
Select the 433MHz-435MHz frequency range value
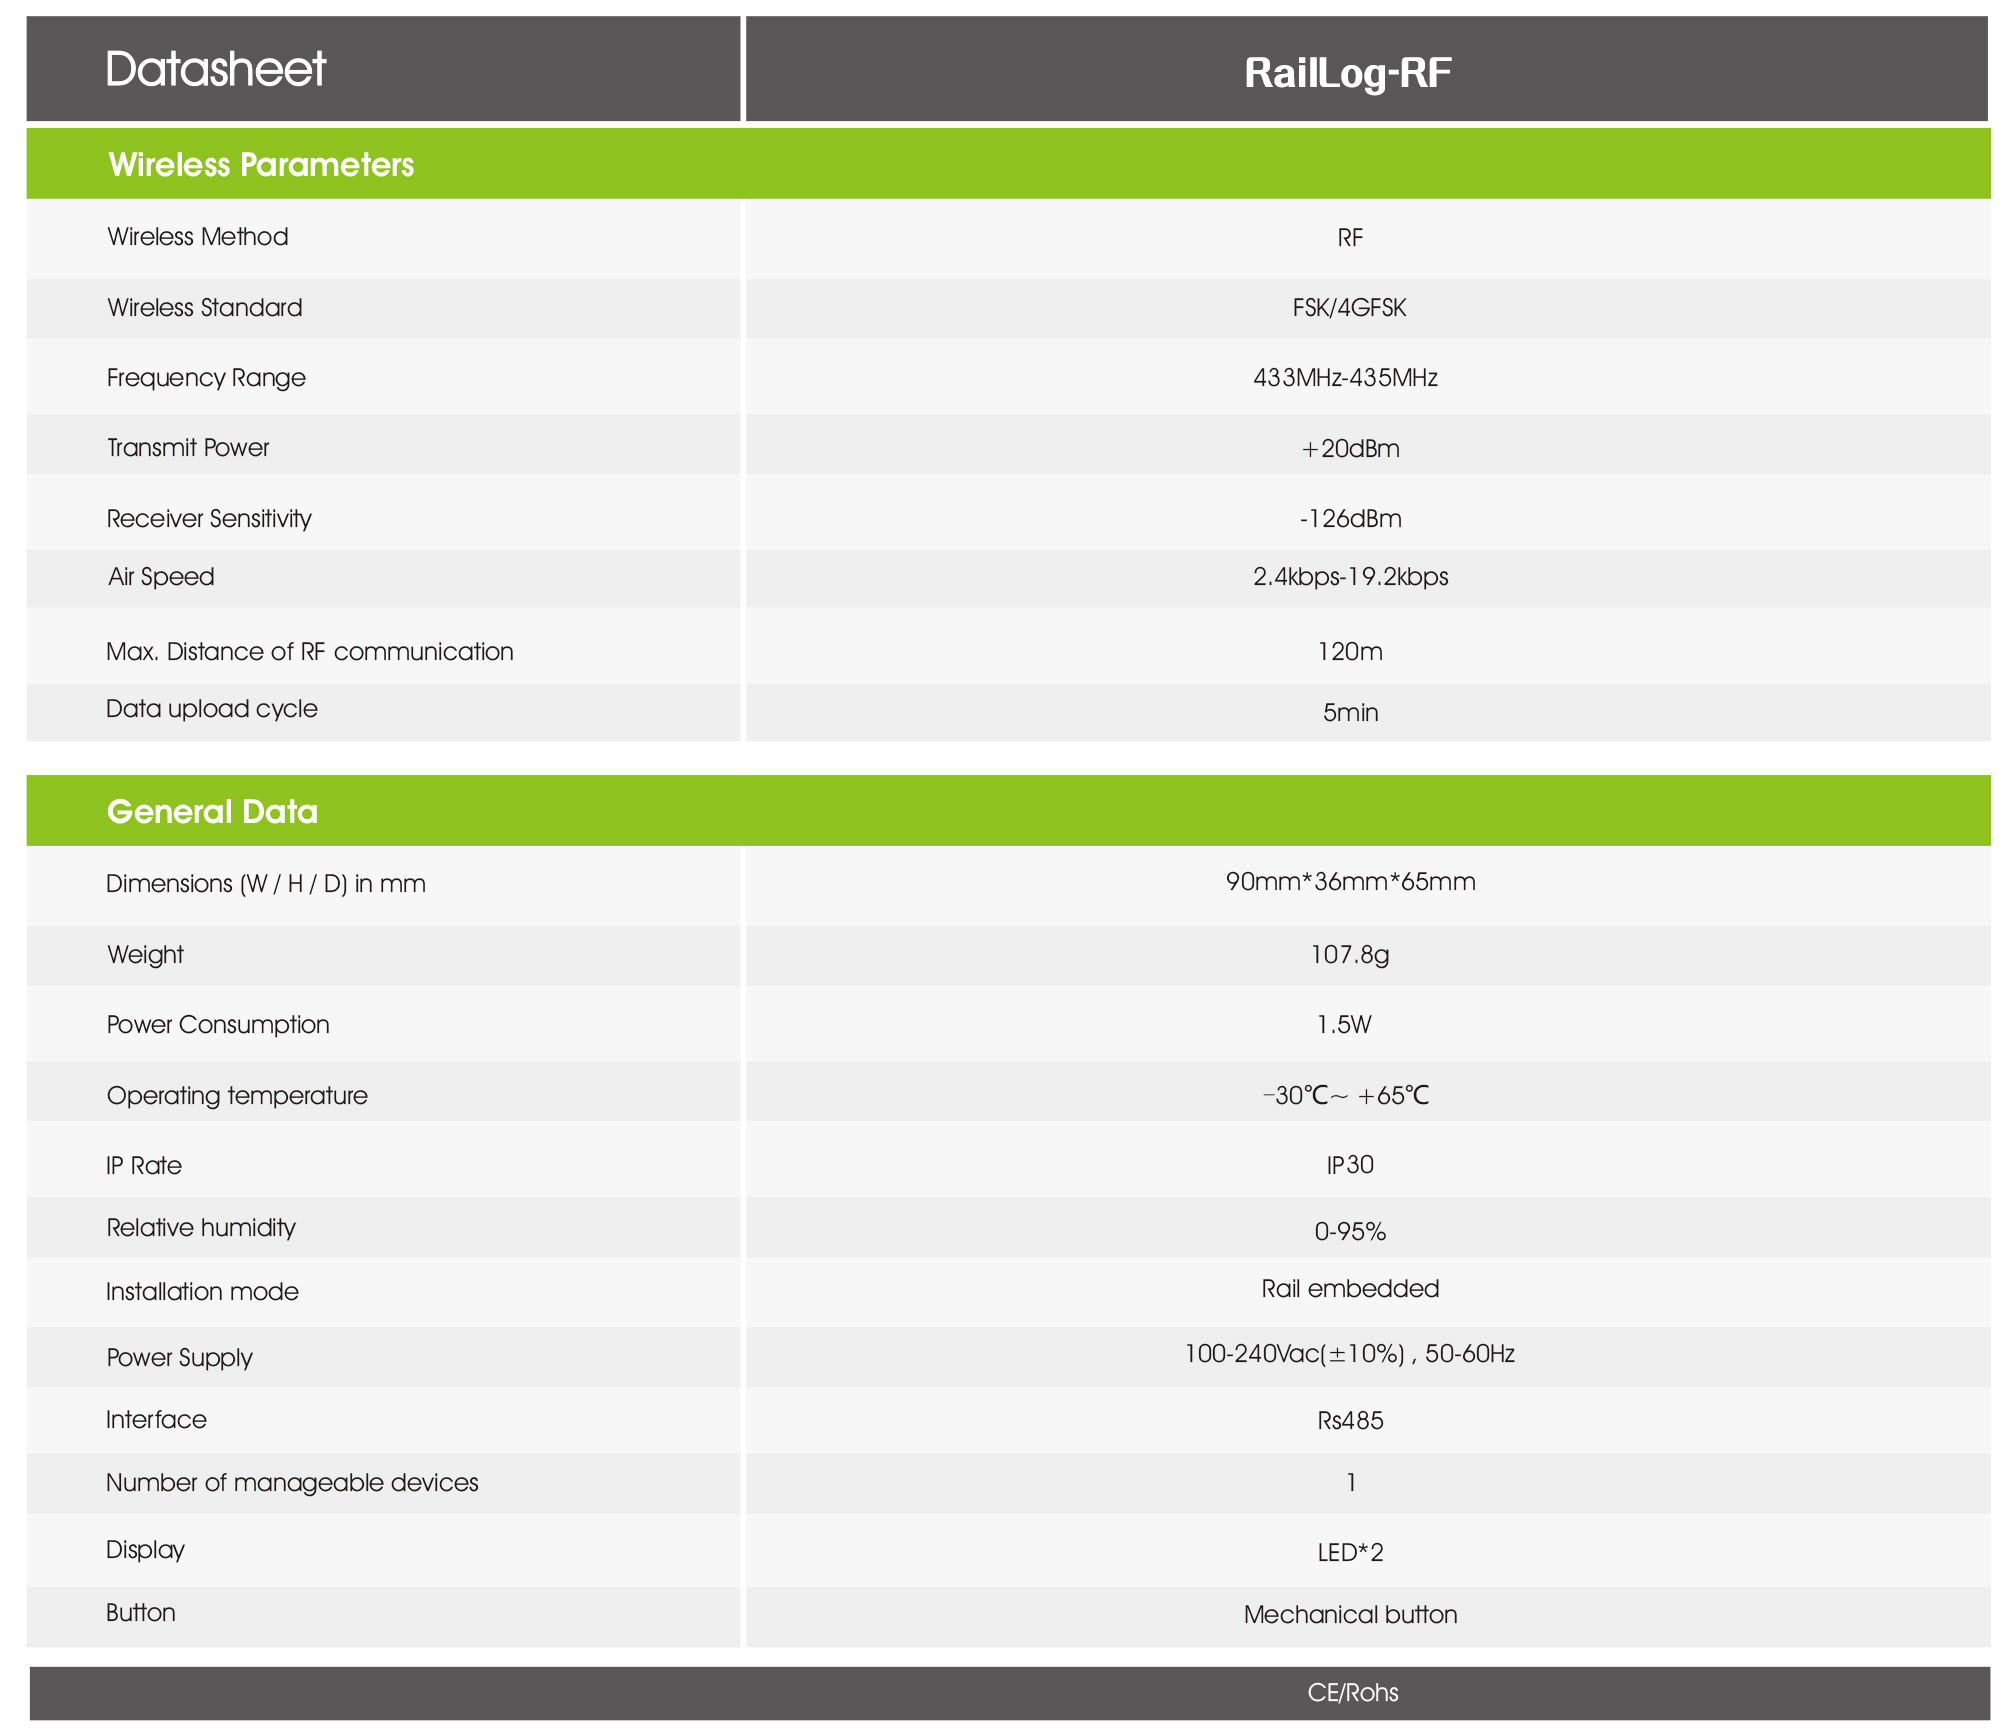(x=1345, y=378)
